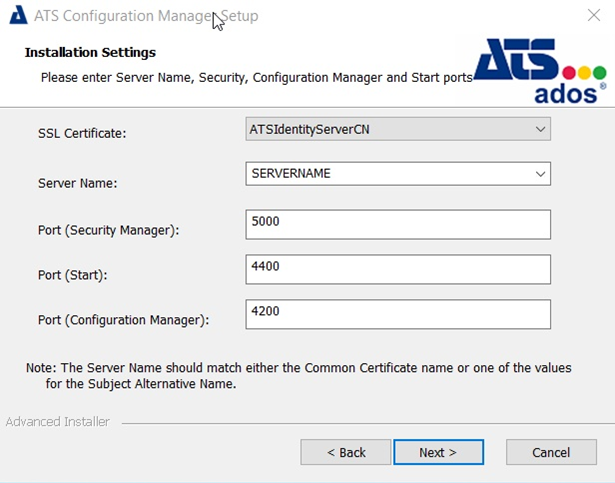This screenshot has height=483, width=615.
Task: Open the Server Name dropdown arrow
Action: [540, 174]
